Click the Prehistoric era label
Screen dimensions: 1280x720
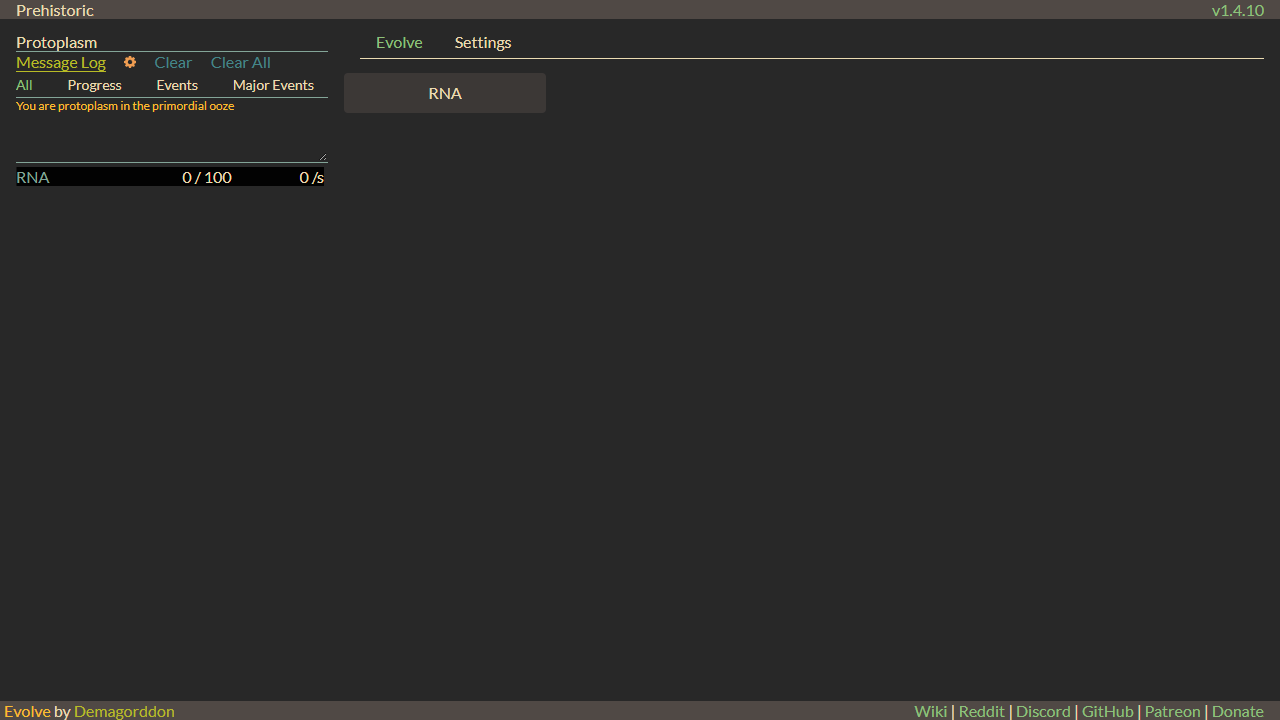55,10
